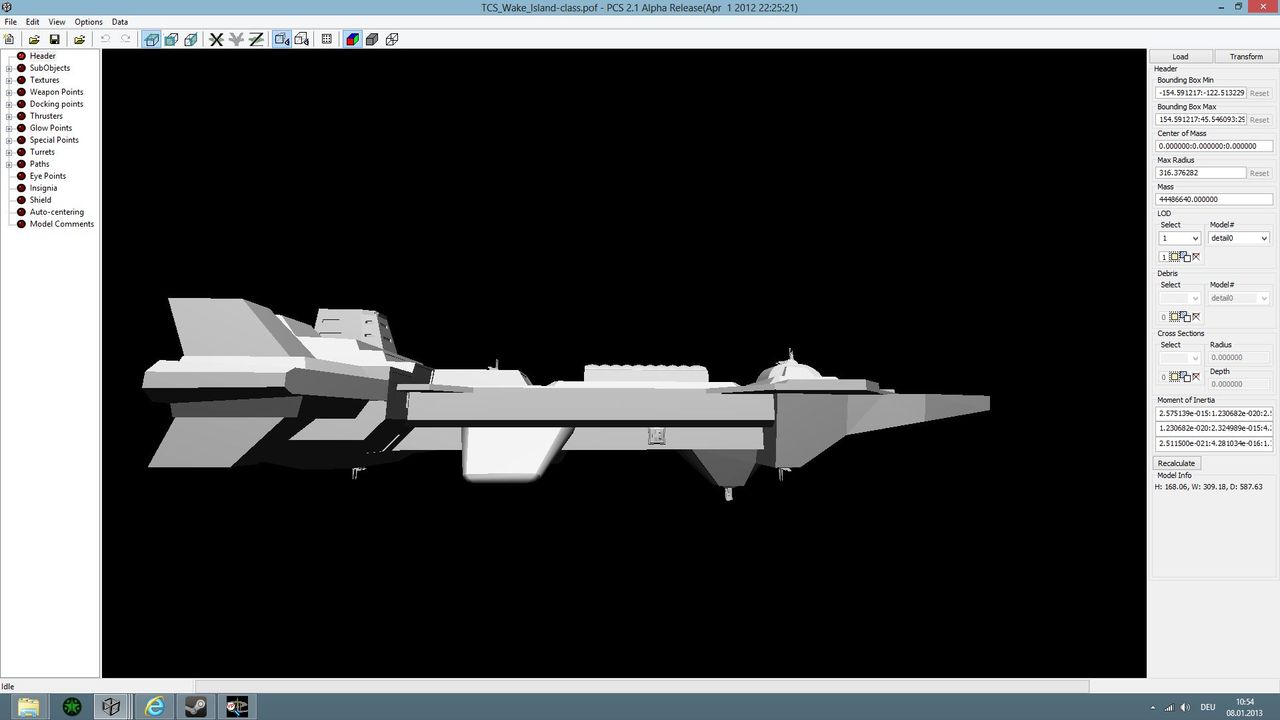Click the dotted grid toolbar icon
This screenshot has width=1280, height=720.
pos(326,39)
